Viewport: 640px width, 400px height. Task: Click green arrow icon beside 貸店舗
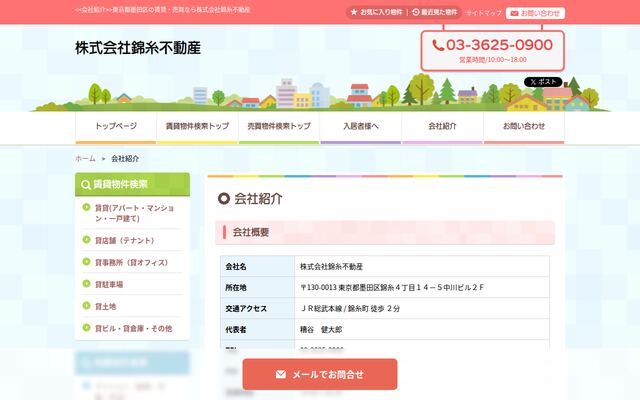tap(86, 240)
